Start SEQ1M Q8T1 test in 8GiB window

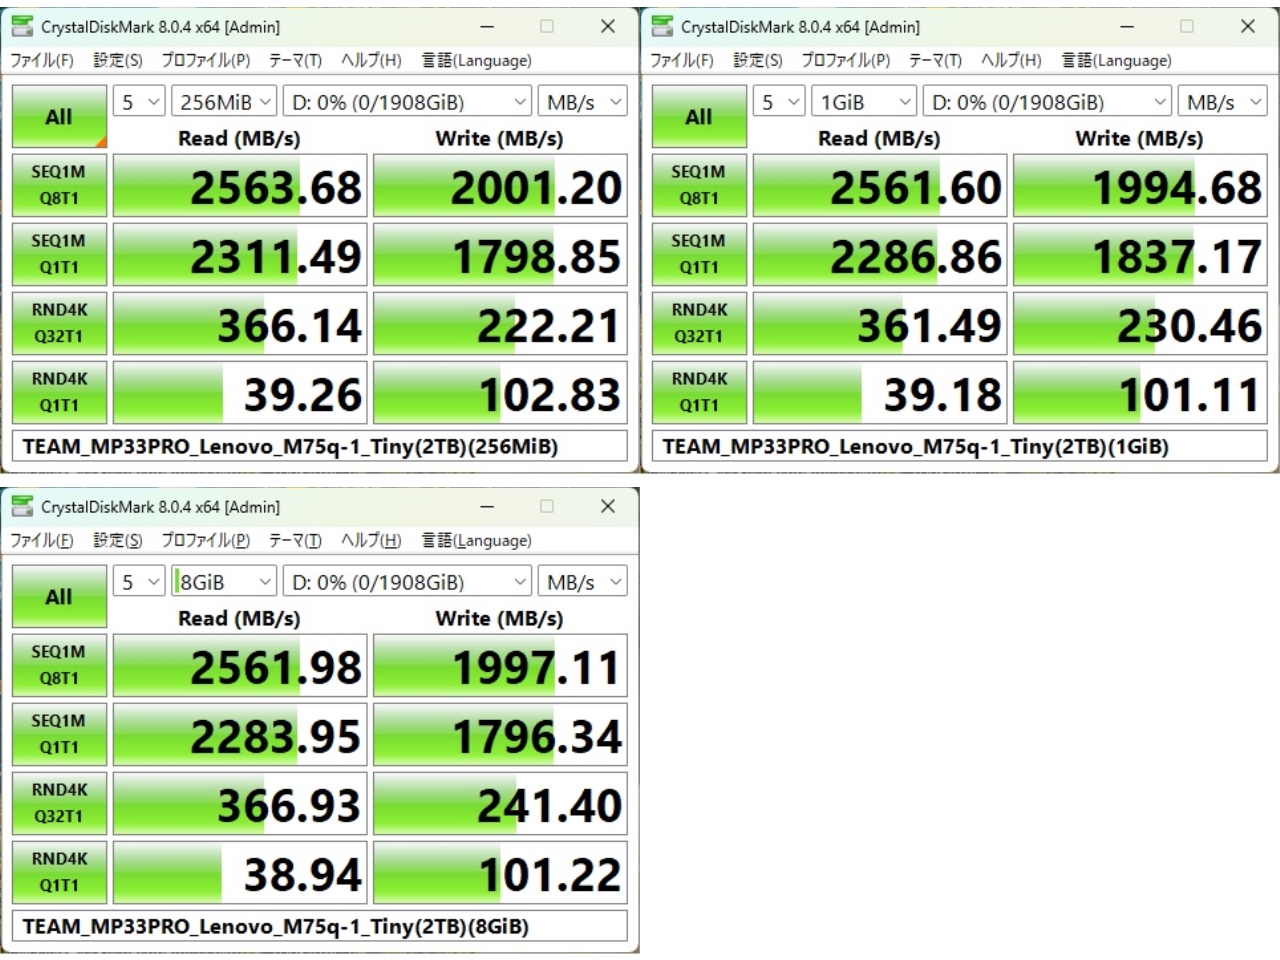click(59, 665)
